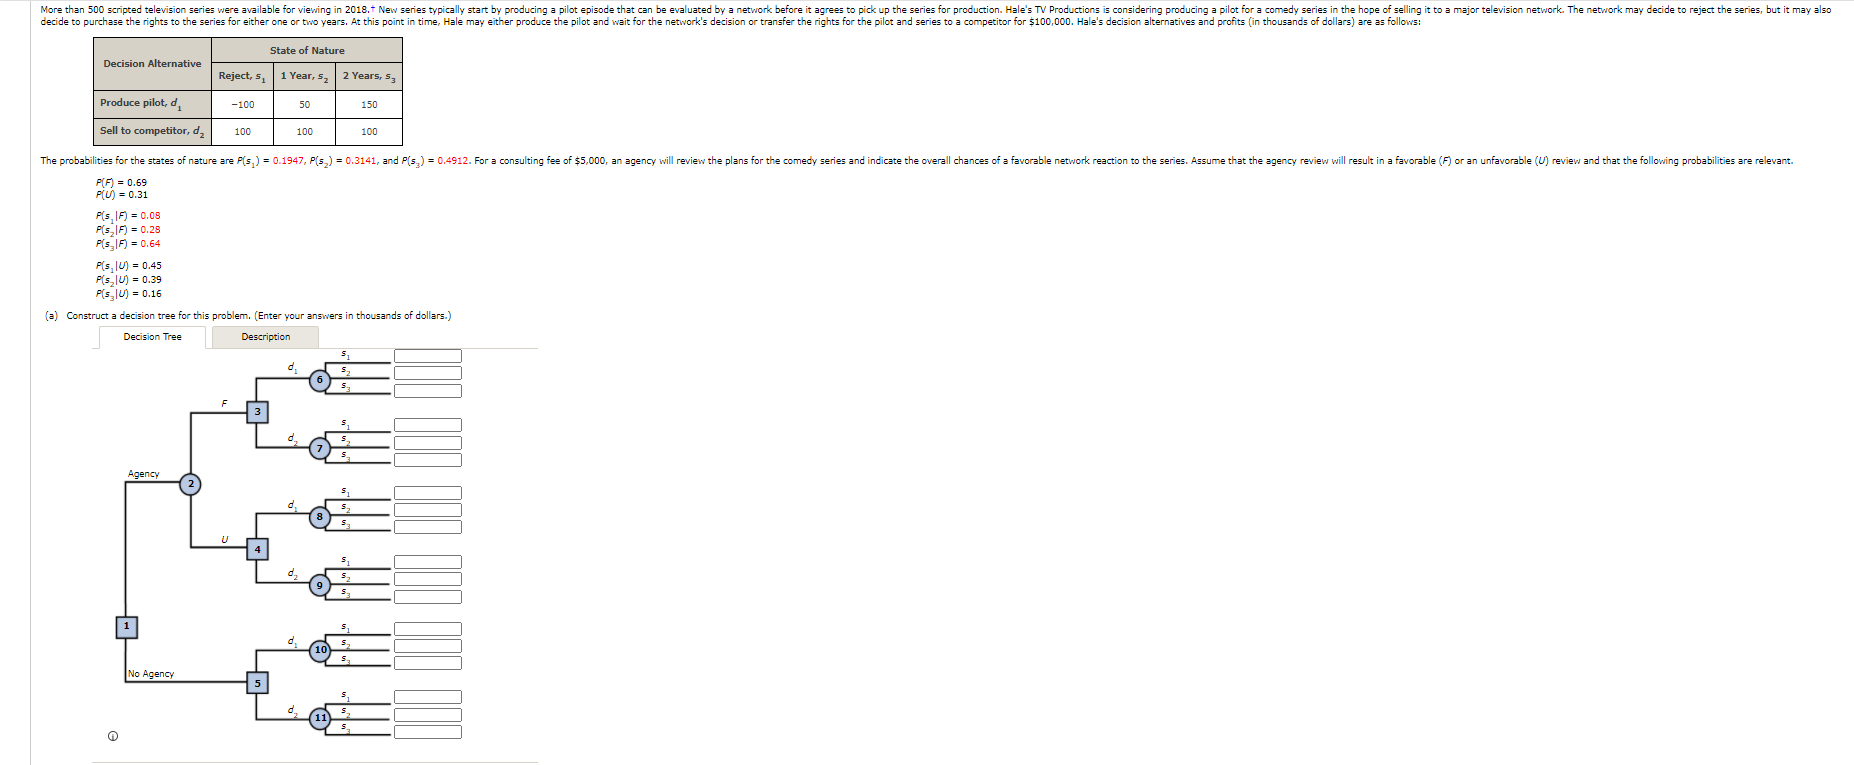Click chance node 2 circle

click(191, 484)
